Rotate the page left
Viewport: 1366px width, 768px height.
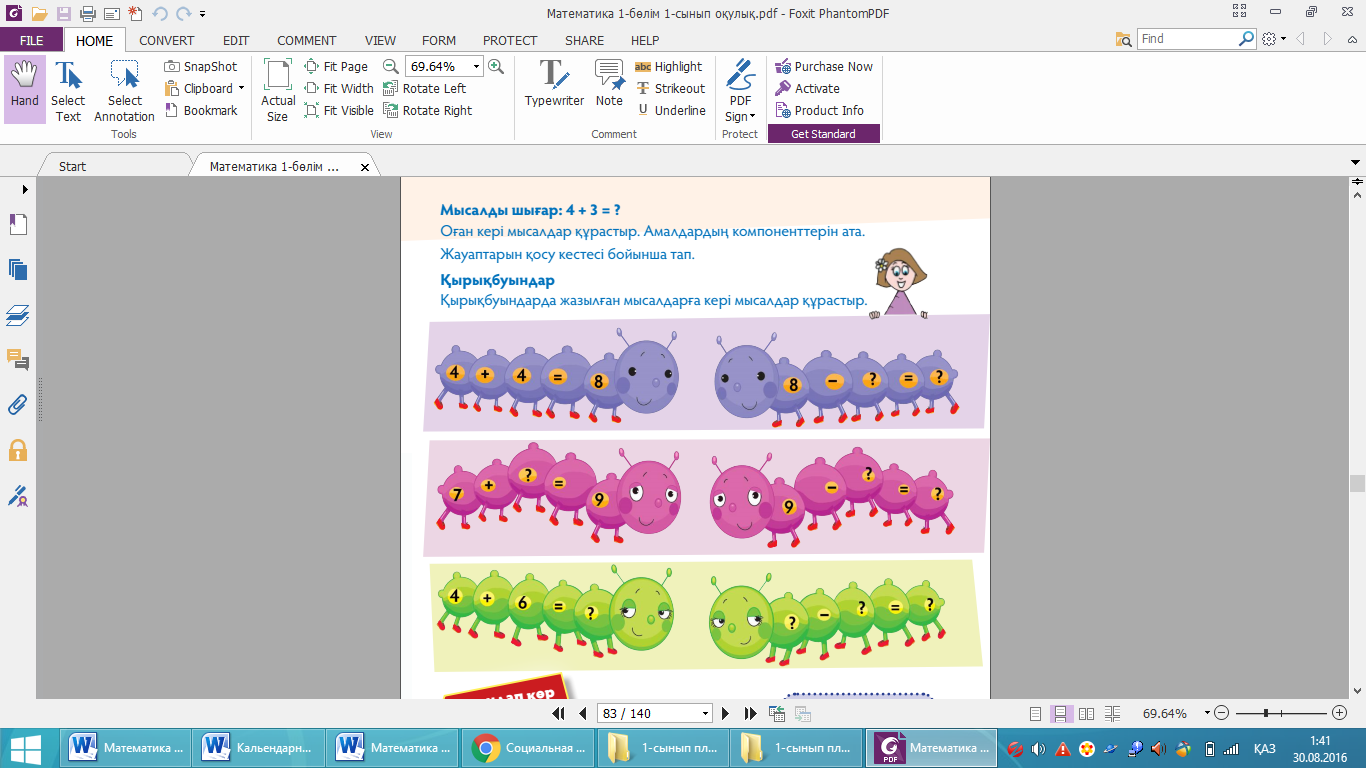pyautogui.click(x=425, y=89)
